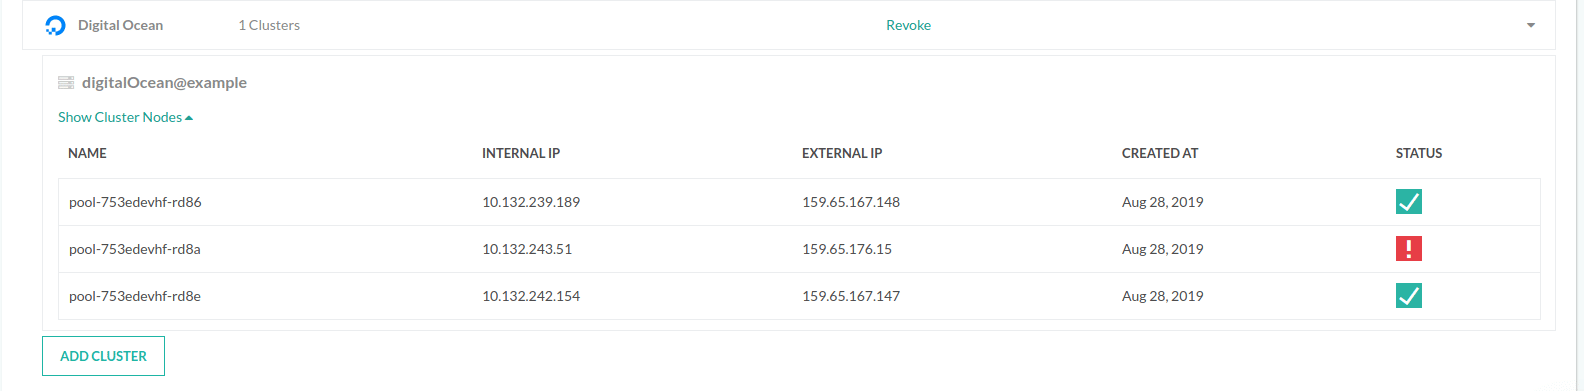Click the 1 Clusters count label
The height and width of the screenshot is (391, 1584).
click(x=269, y=25)
